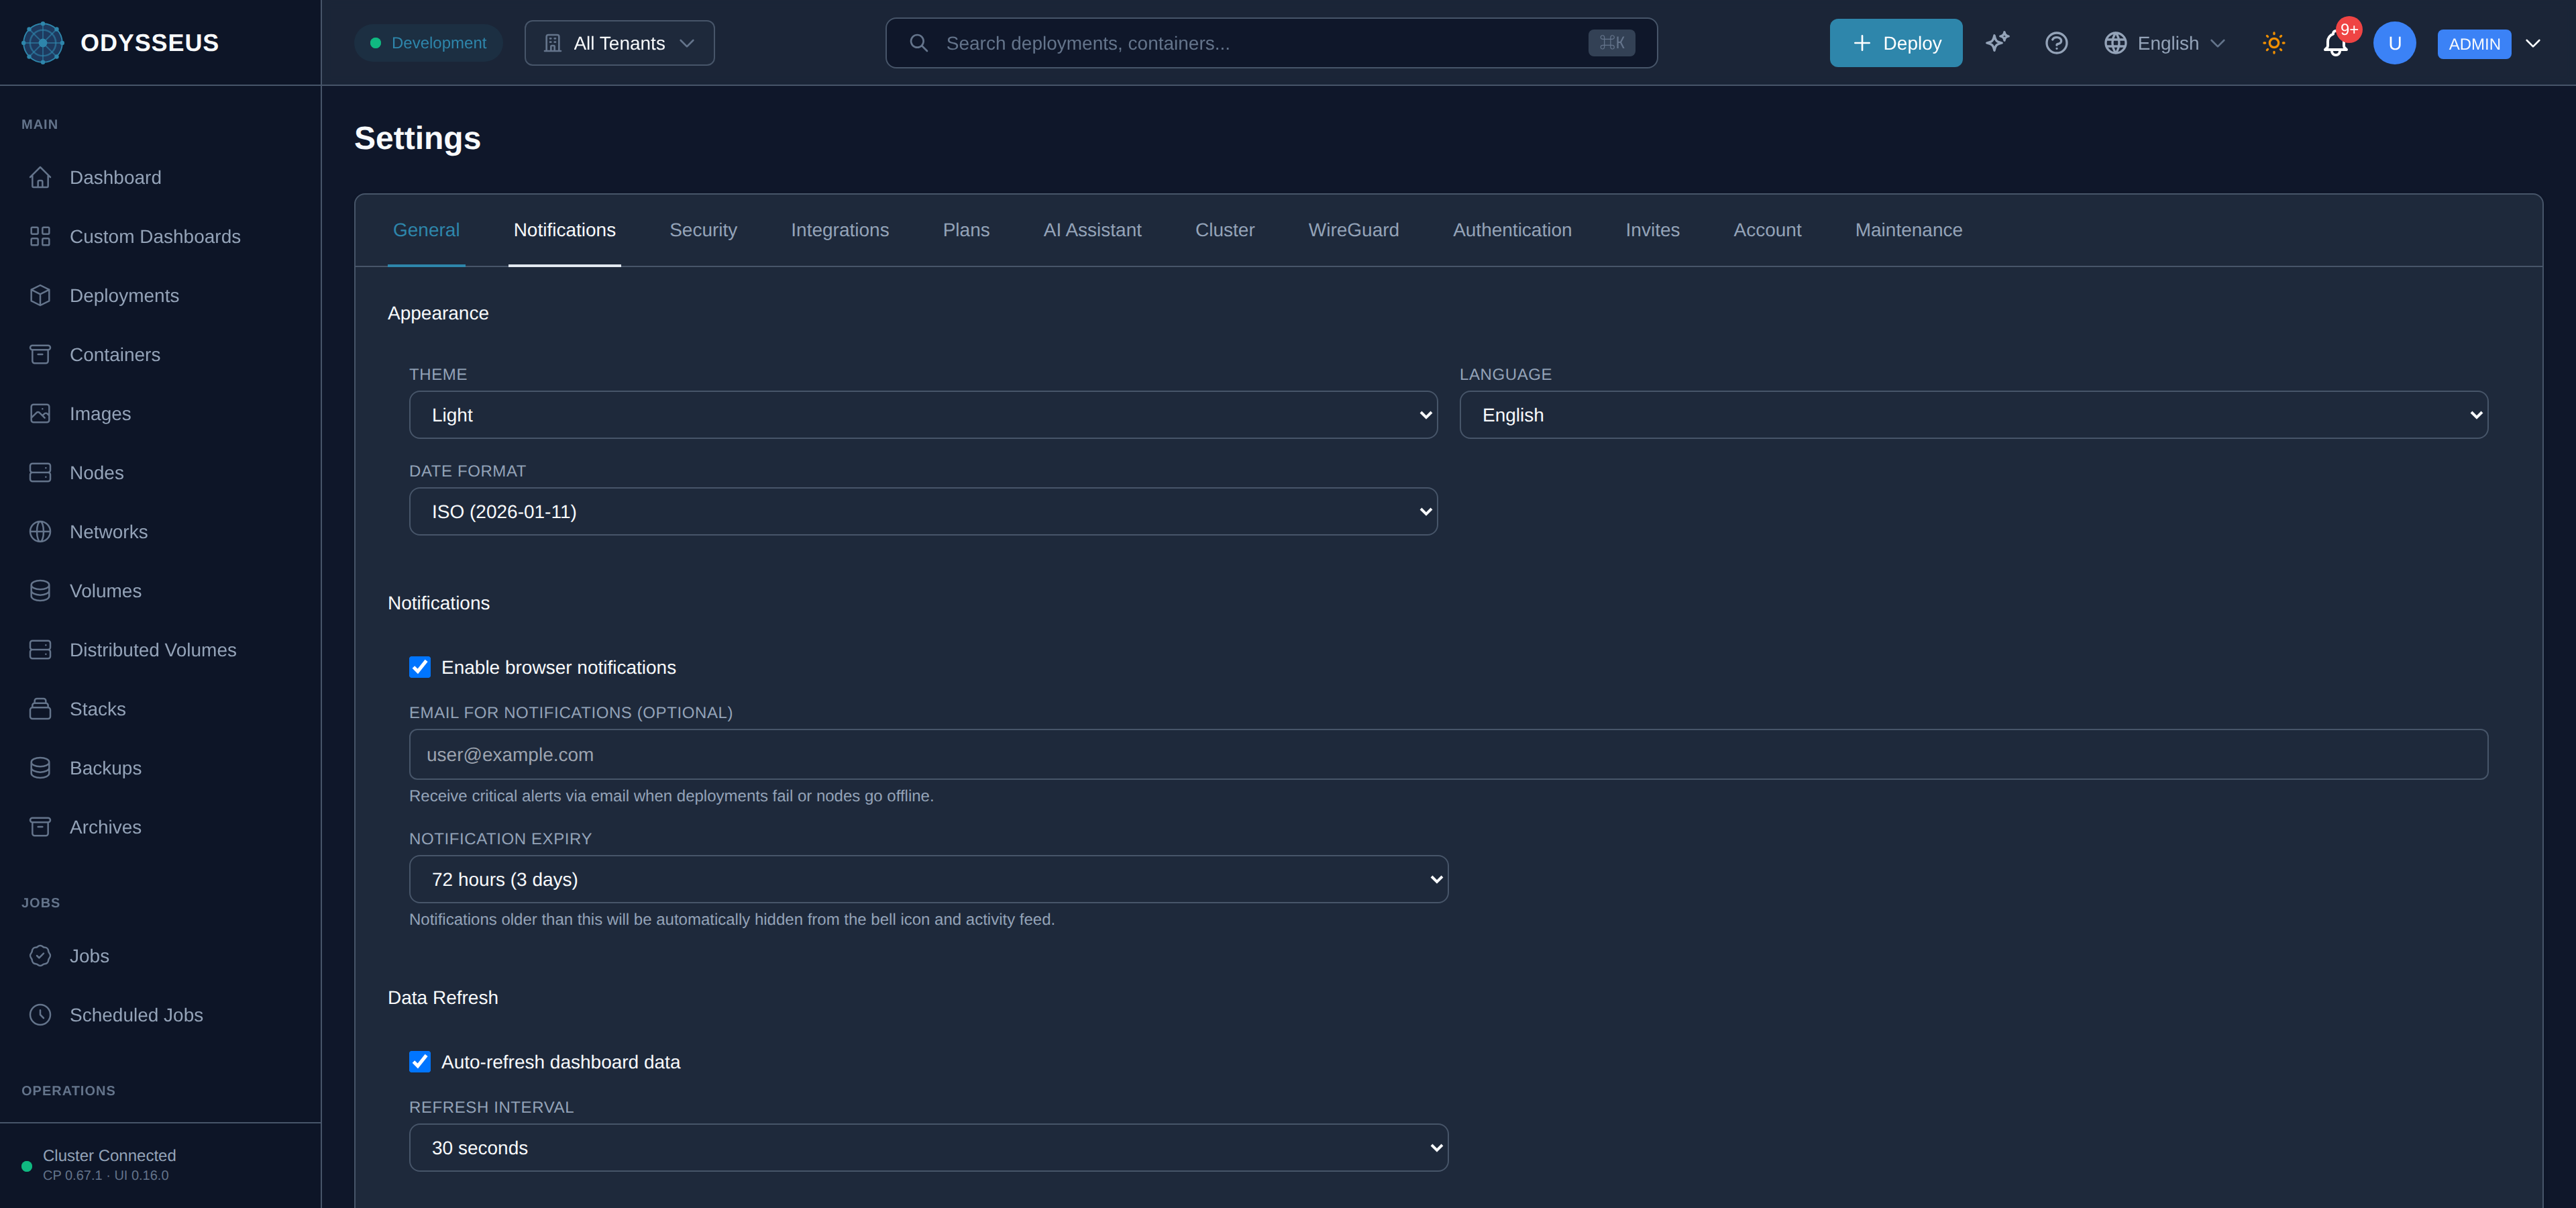Click the help question mark icon
2576x1208 pixels.
(2056, 43)
